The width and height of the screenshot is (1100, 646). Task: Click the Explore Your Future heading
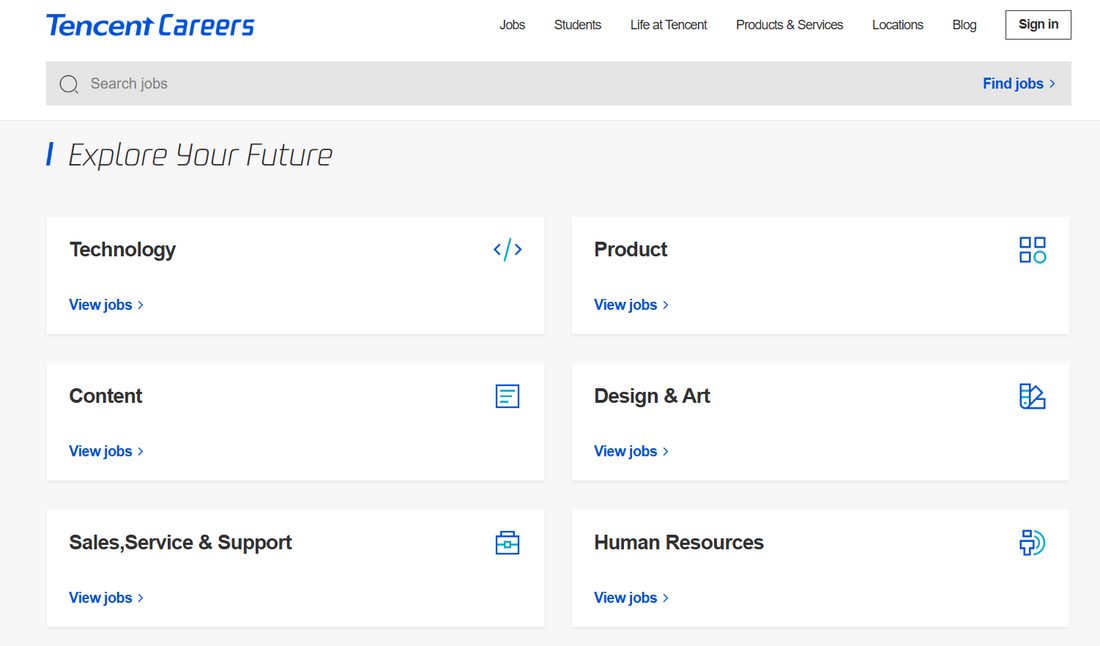point(200,156)
